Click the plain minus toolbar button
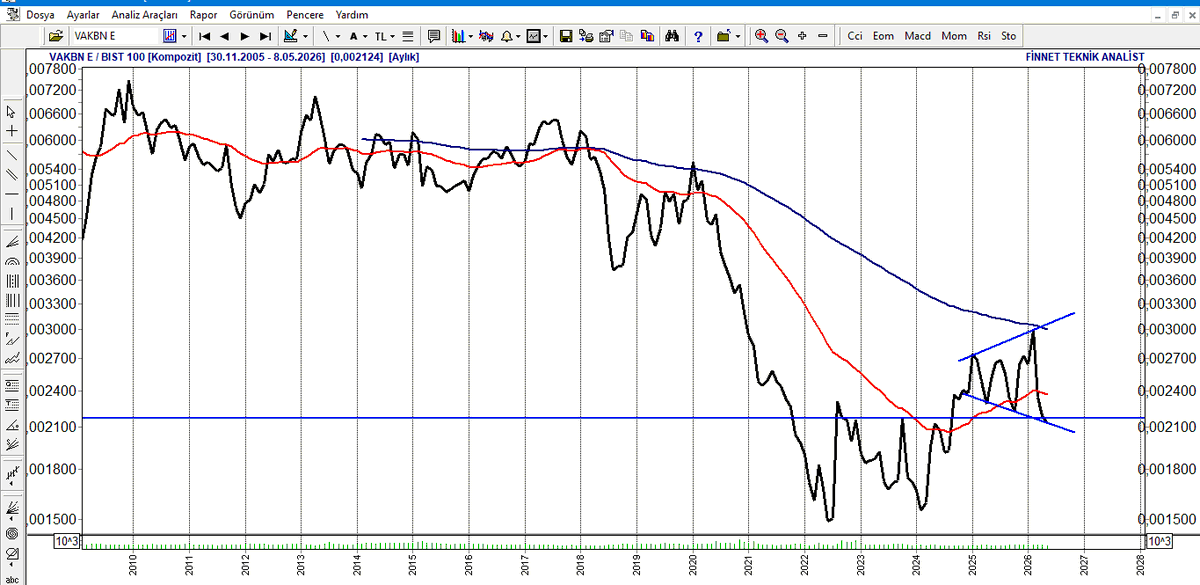This screenshot has height=585, width=1200. click(822, 36)
